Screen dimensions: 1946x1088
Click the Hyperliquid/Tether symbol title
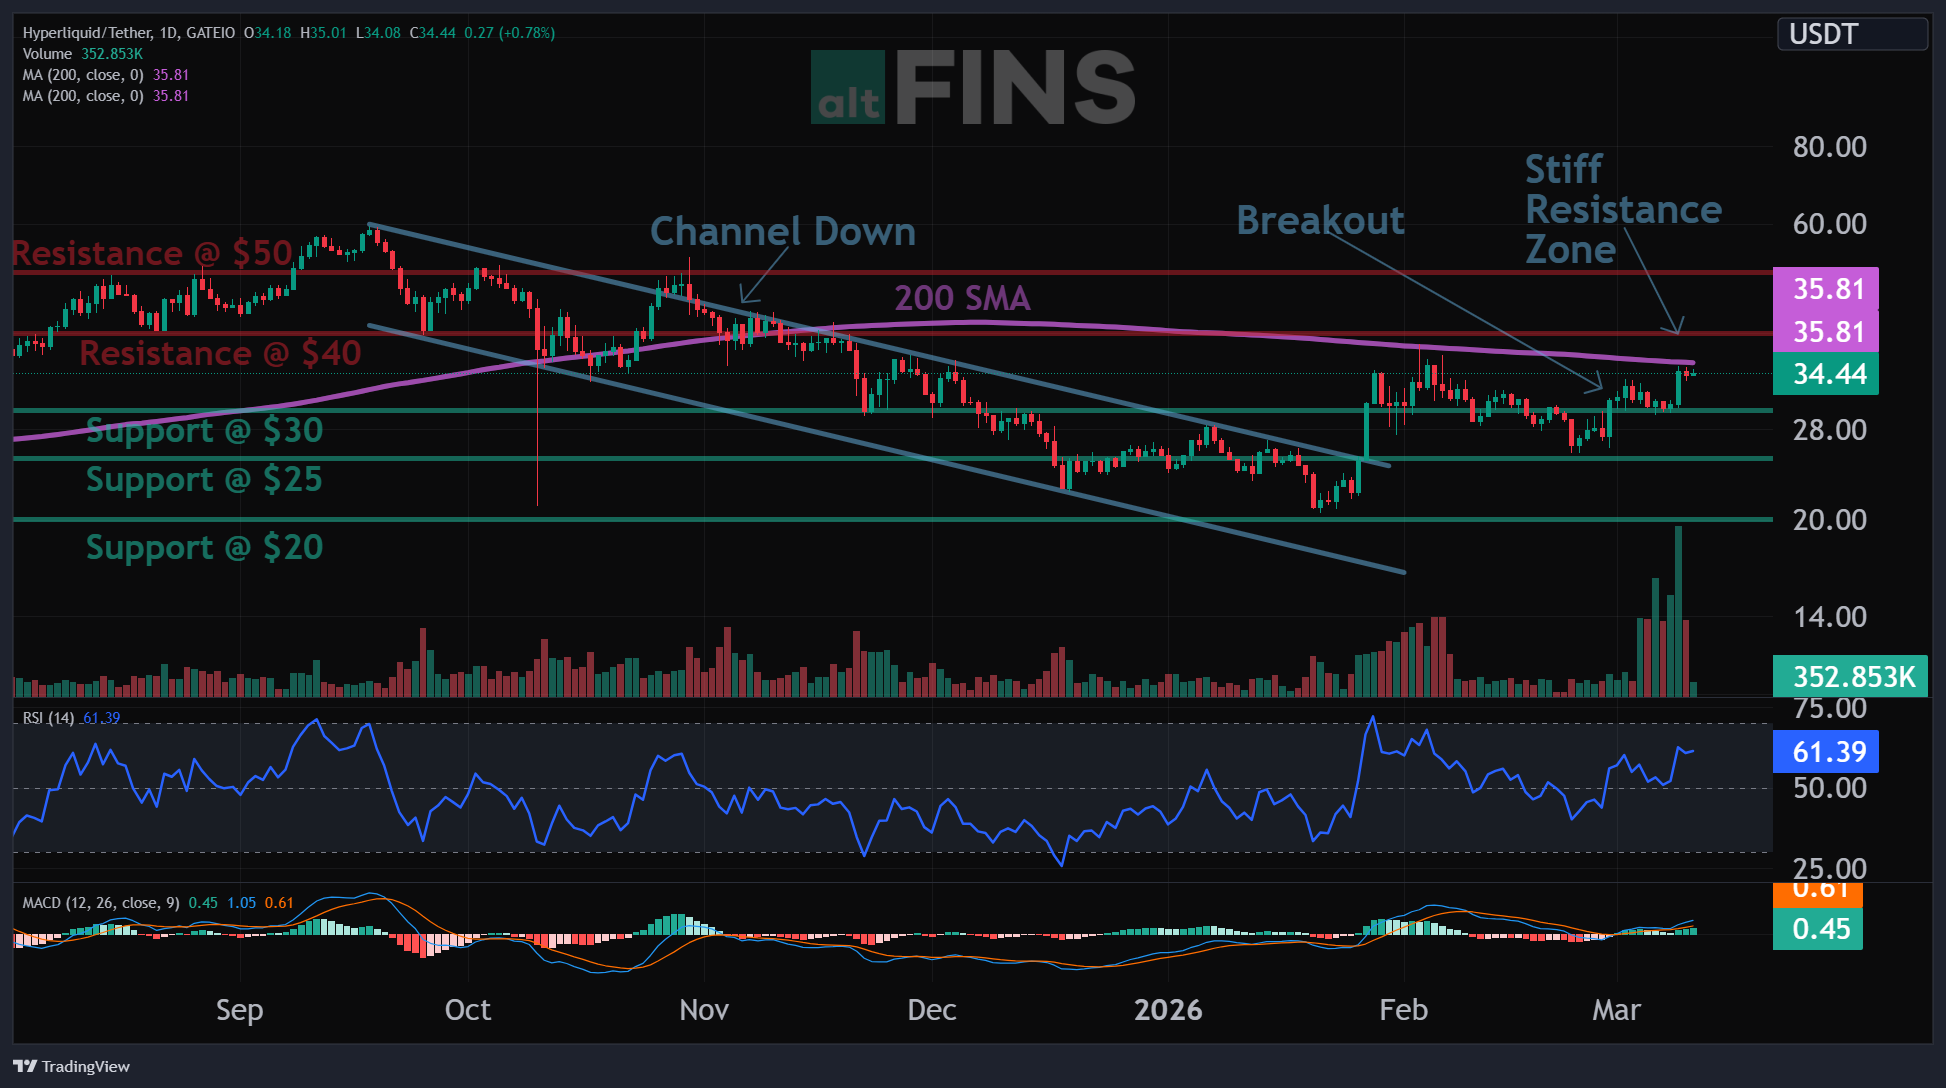pos(128,33)
